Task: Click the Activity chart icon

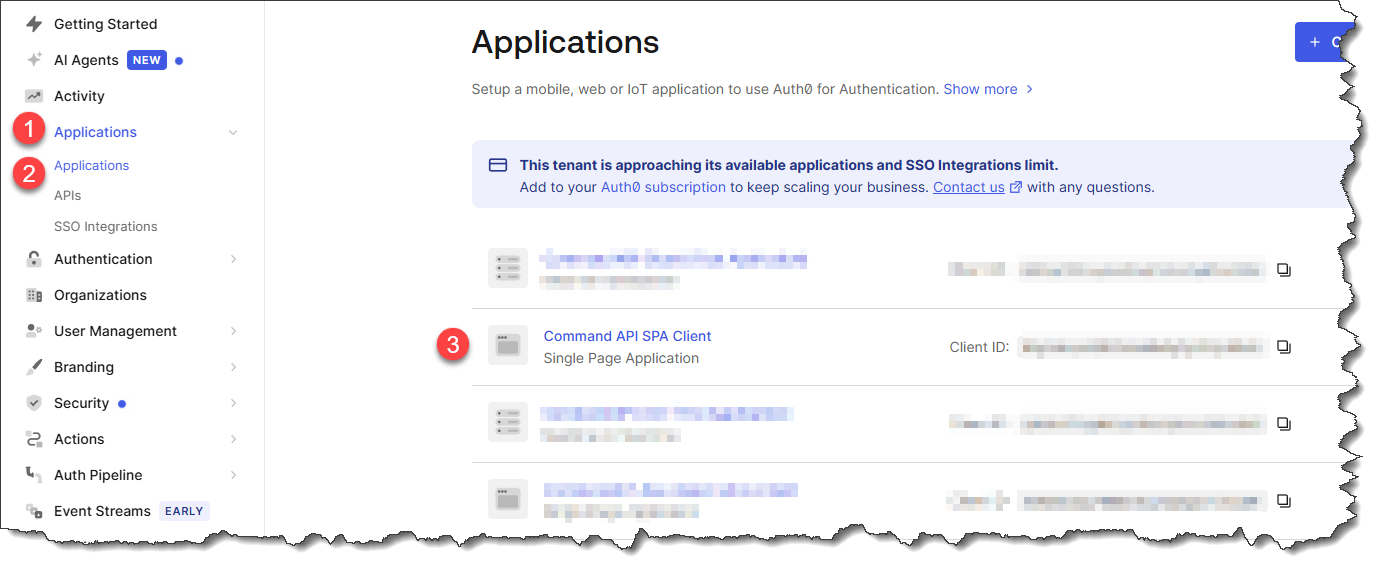Action: click(x=34, y=96)
